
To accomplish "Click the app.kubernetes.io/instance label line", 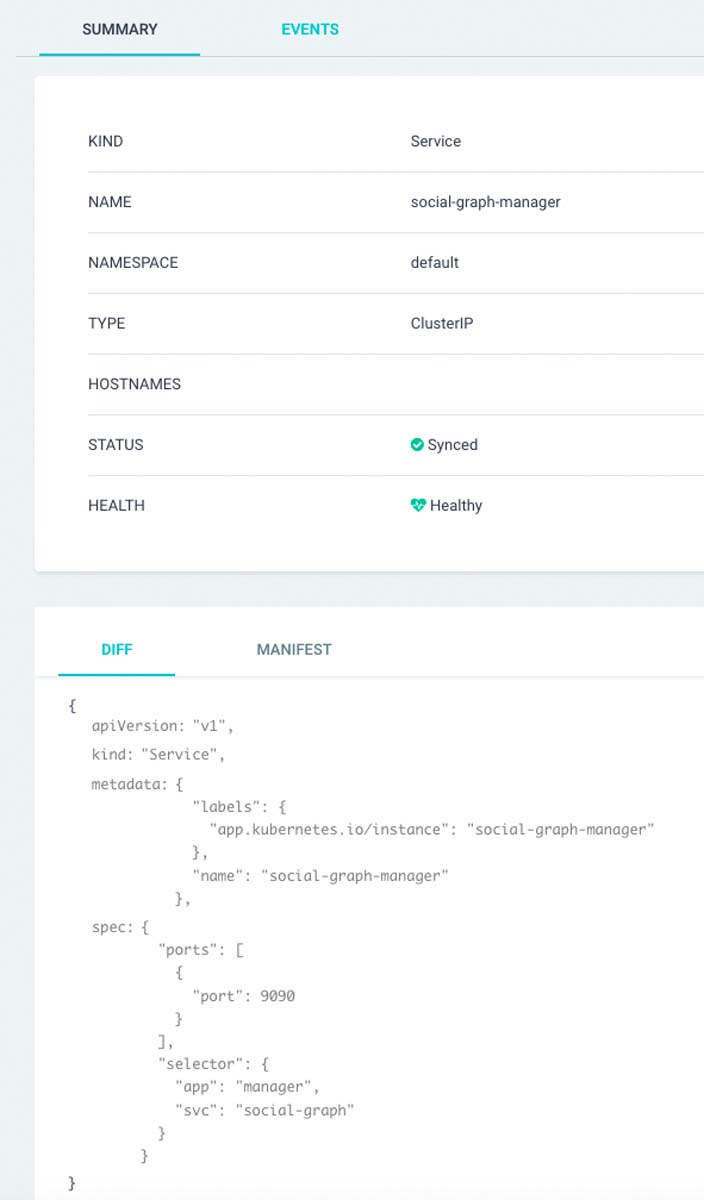I will (431, 830).
